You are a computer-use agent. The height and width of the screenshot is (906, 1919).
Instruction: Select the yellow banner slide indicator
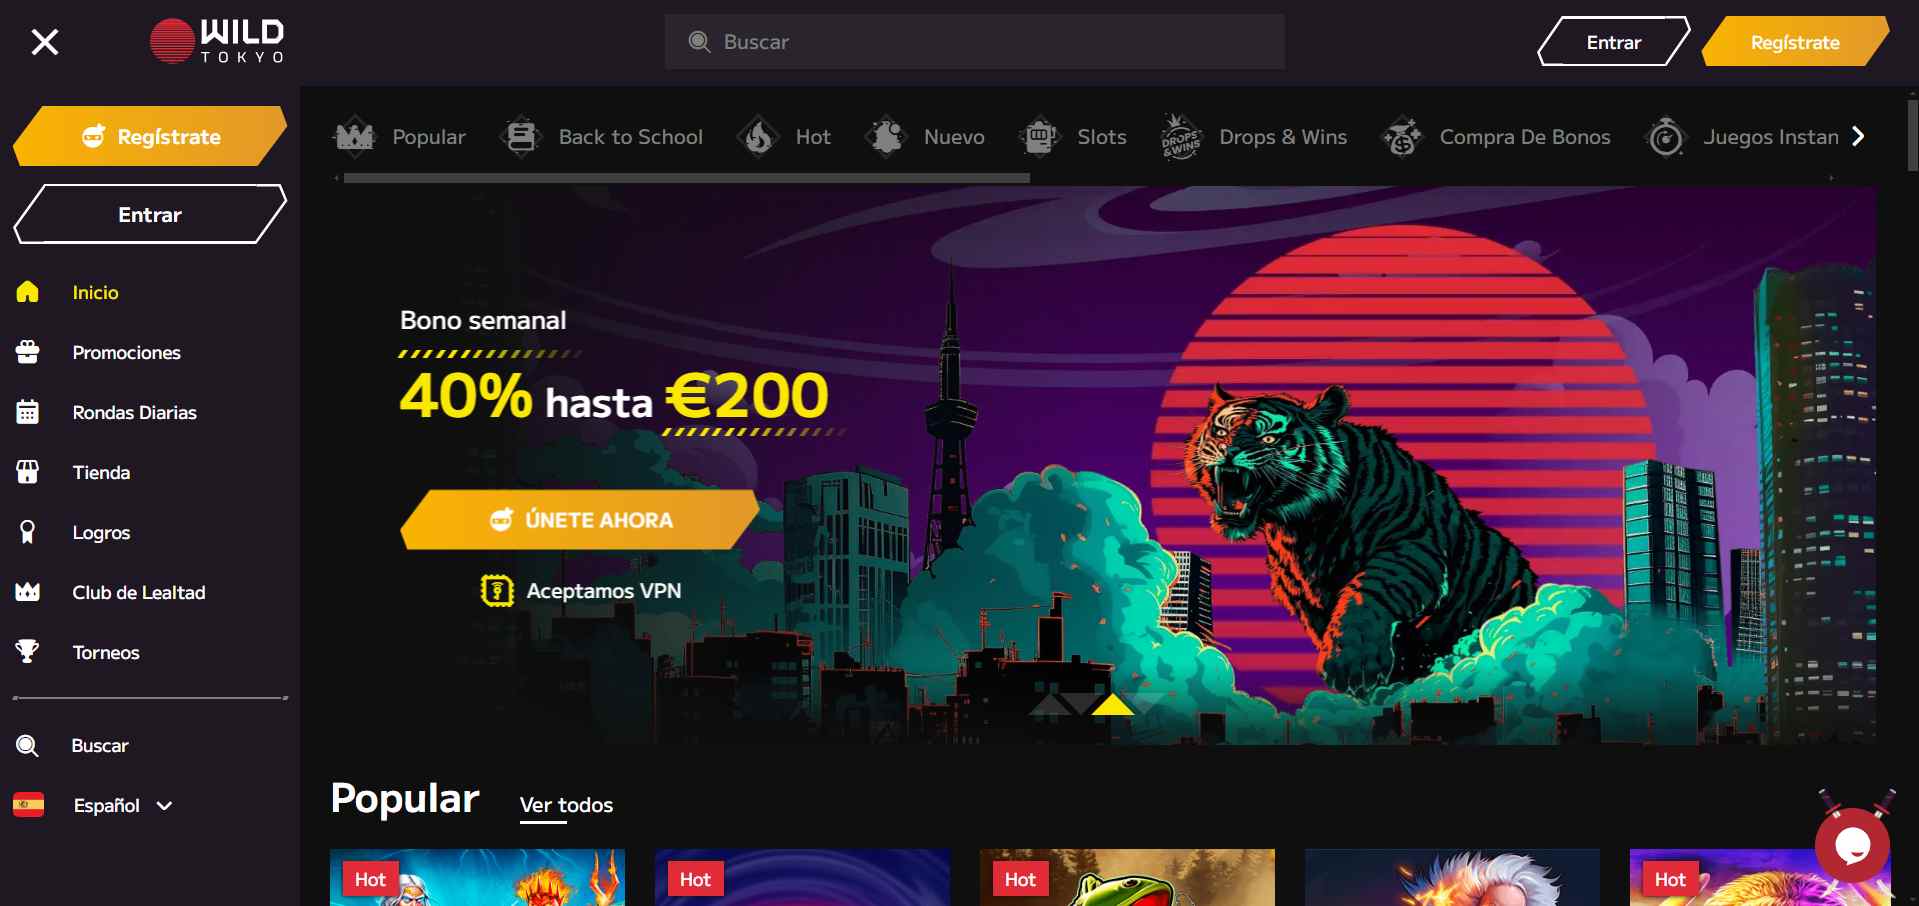1112,705
